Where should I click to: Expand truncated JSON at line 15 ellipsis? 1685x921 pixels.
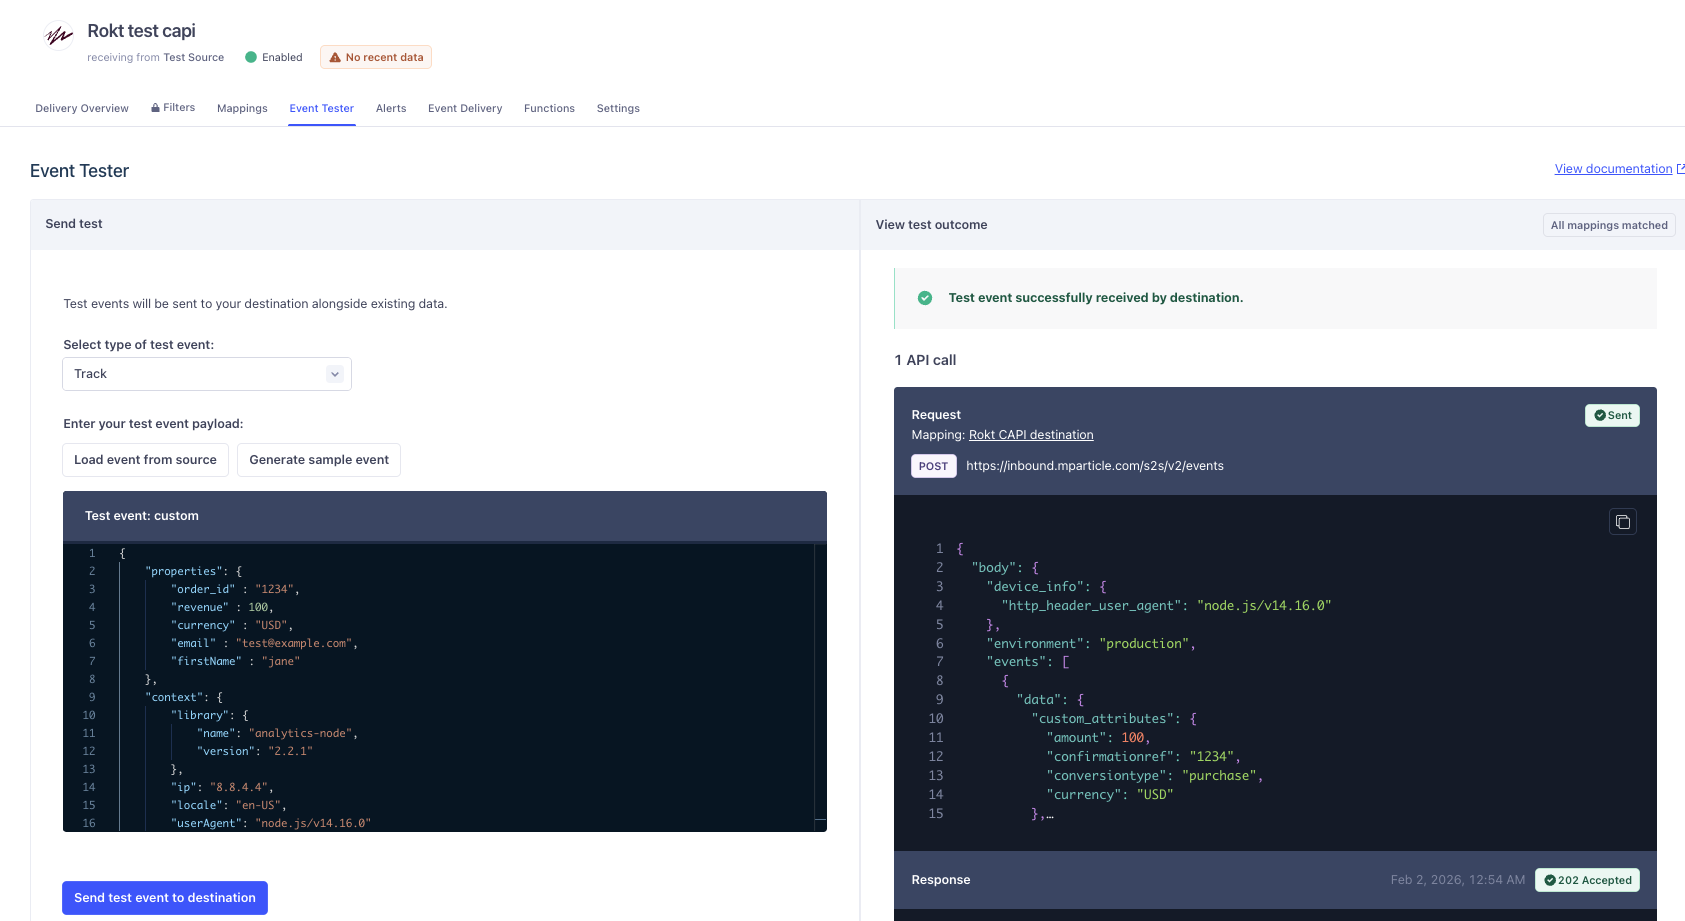(1049, 815)
